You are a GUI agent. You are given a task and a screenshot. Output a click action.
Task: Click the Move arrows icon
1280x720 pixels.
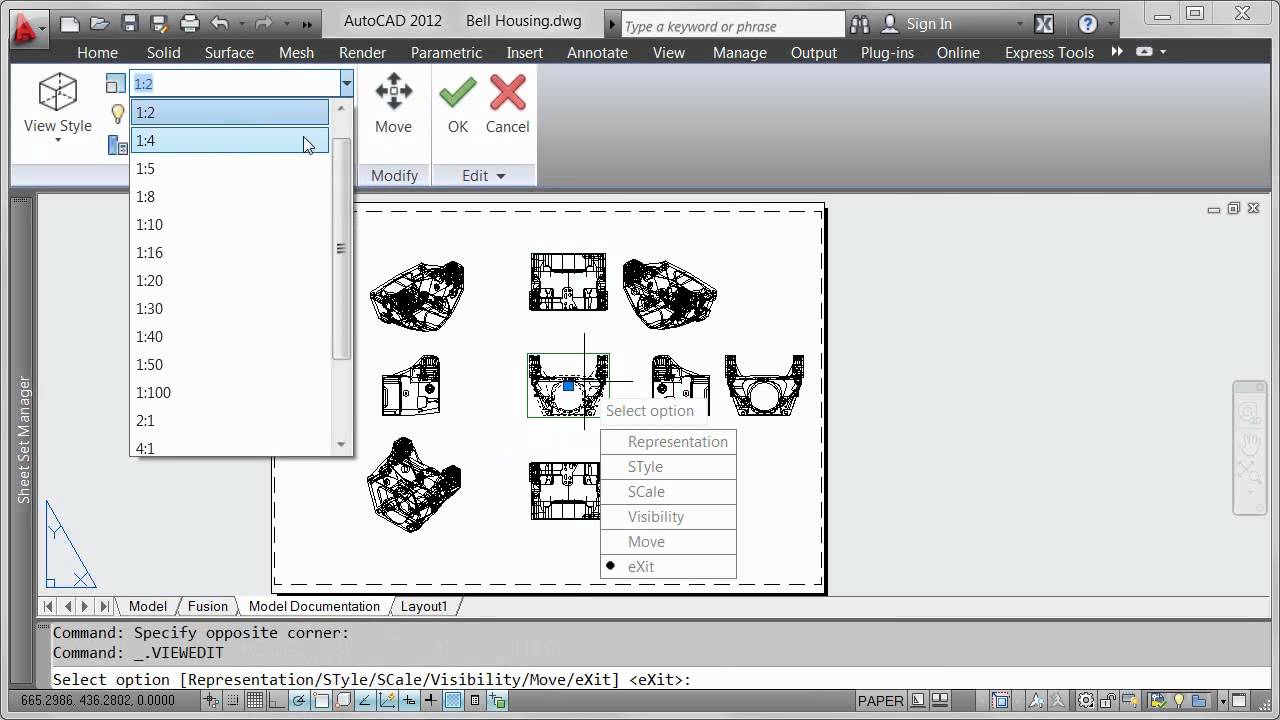tap(393, 92)
